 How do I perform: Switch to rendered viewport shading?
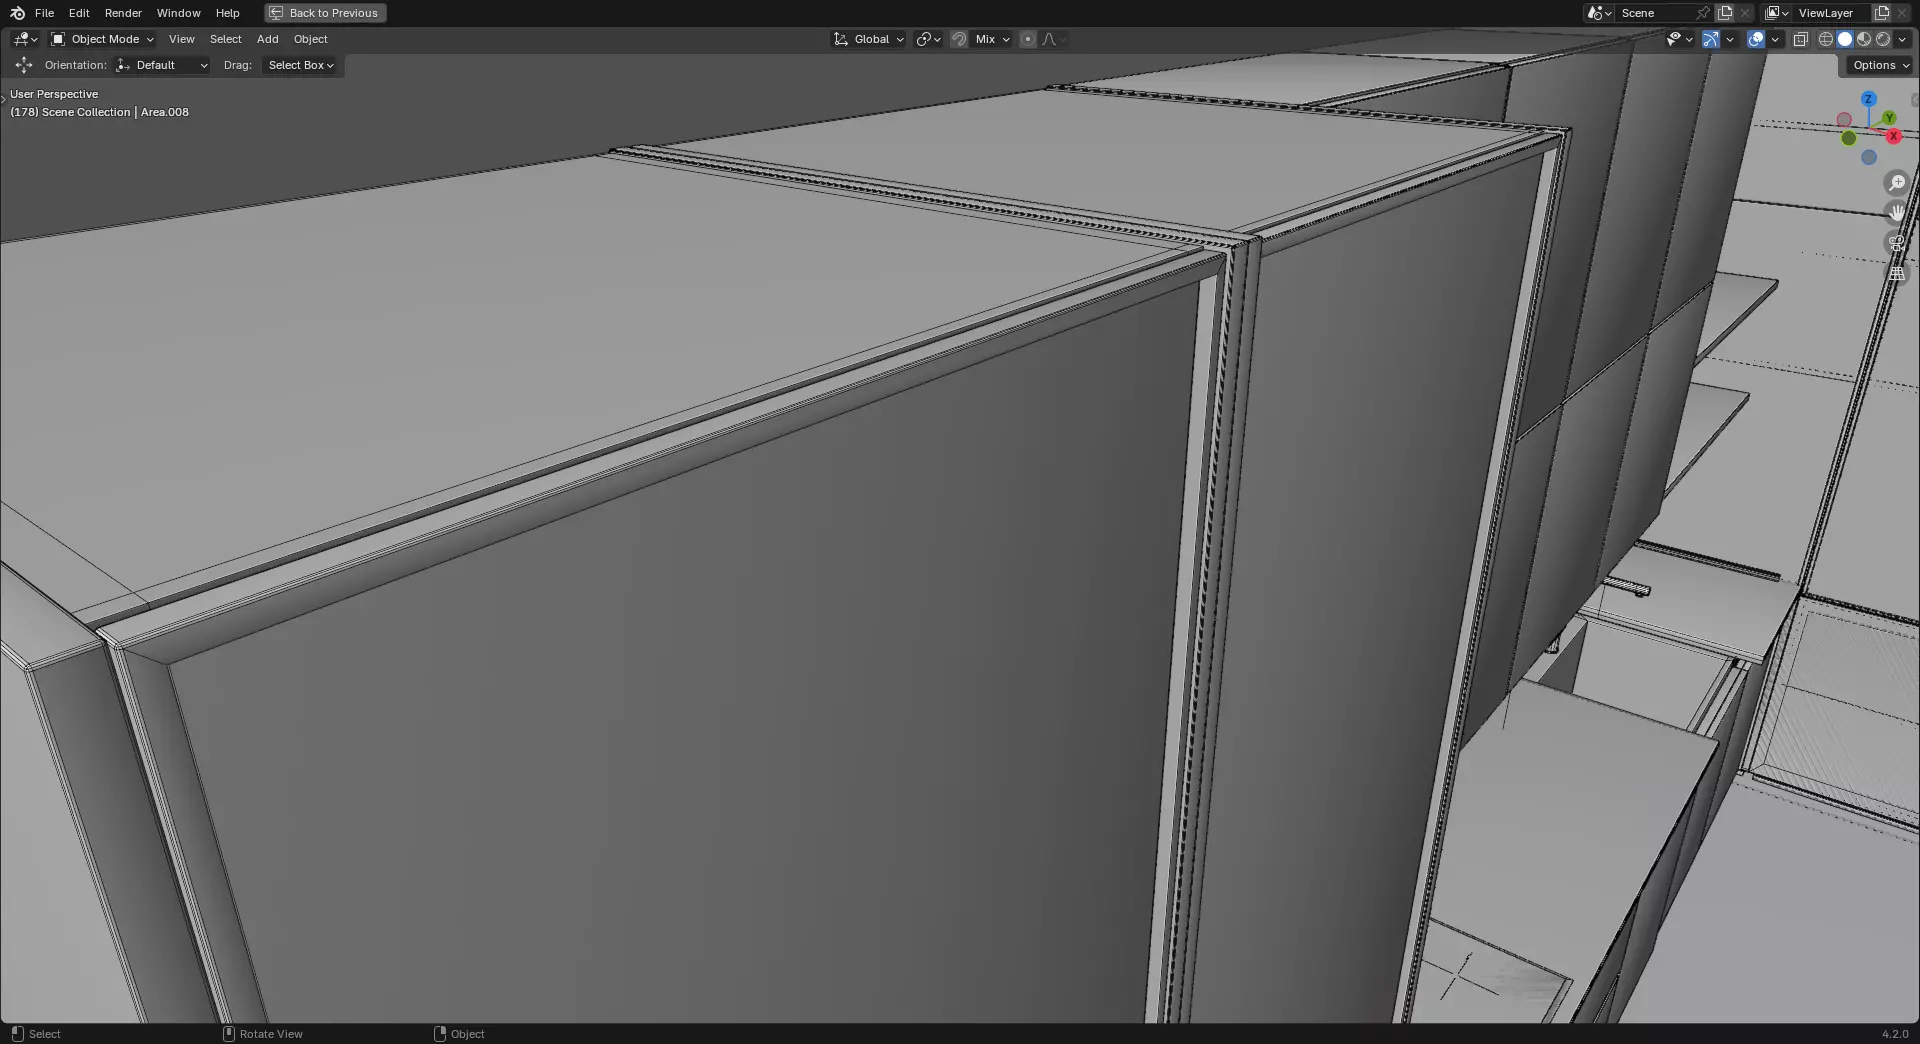coord(1883,39)
